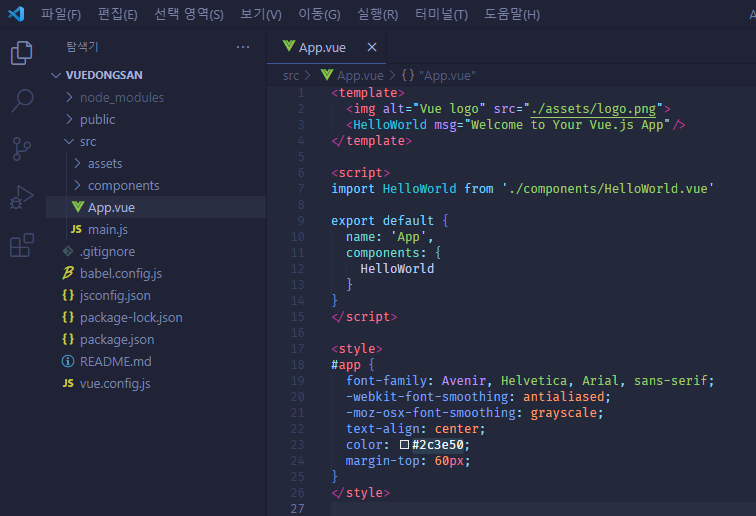
Task: Close the App.vue editor tab
Action: [x=372, y=47]
